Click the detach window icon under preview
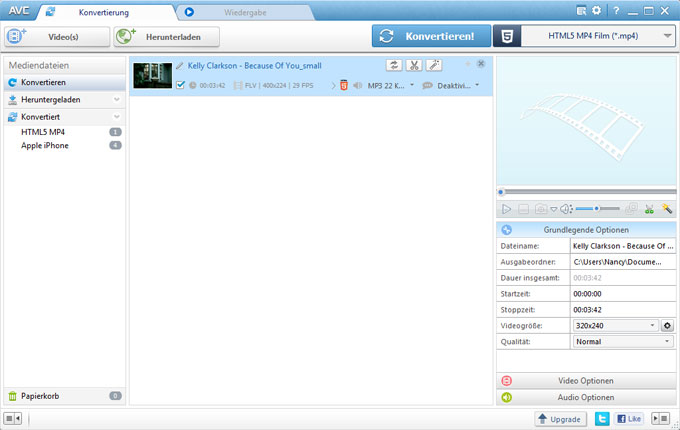The height and width of the screenshot is (430, 680). (x=631, y=209)
